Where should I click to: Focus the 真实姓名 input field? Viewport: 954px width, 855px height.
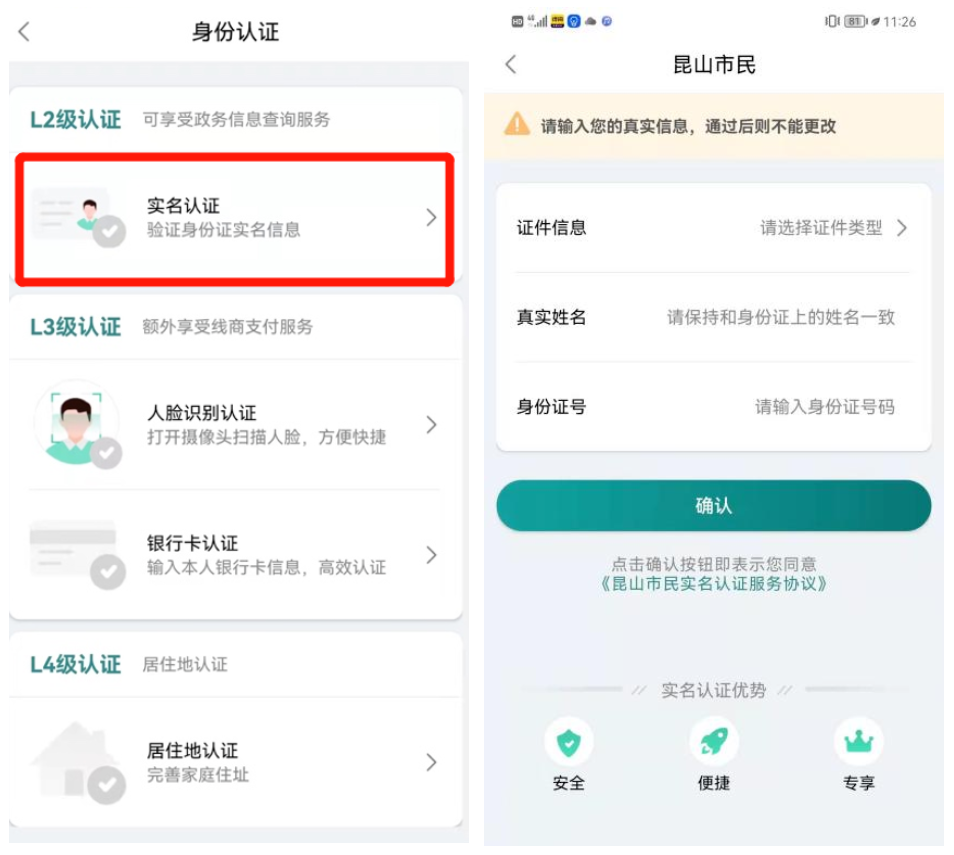780,318
